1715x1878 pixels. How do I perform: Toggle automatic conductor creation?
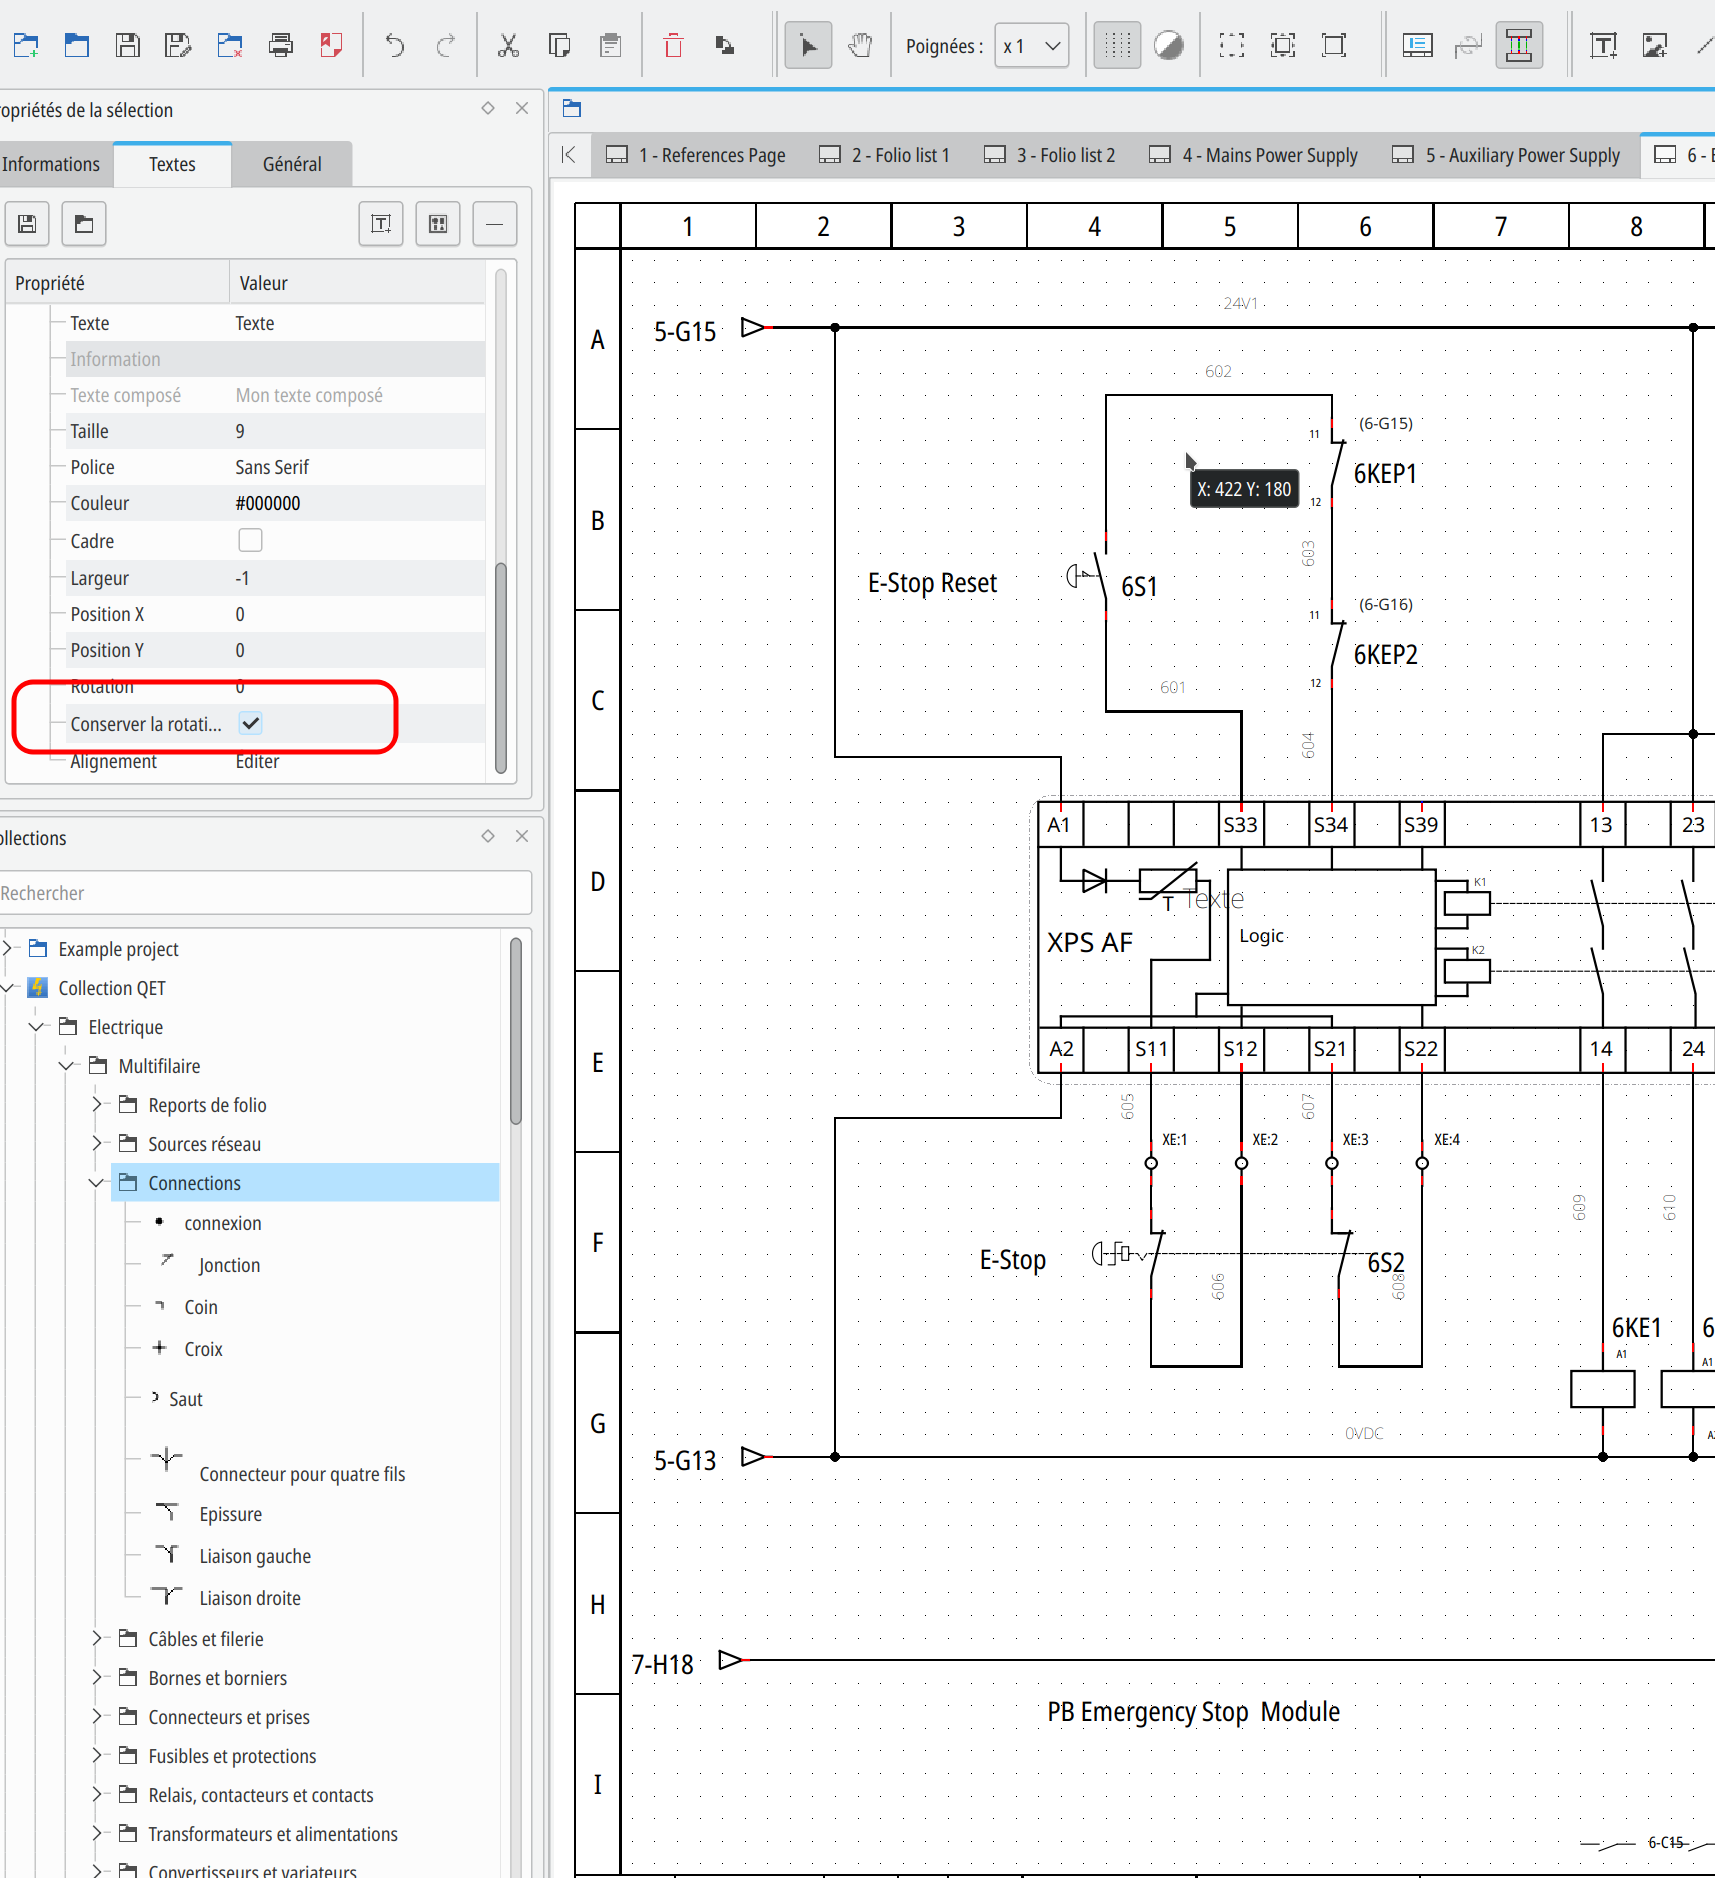[1519, 45]
